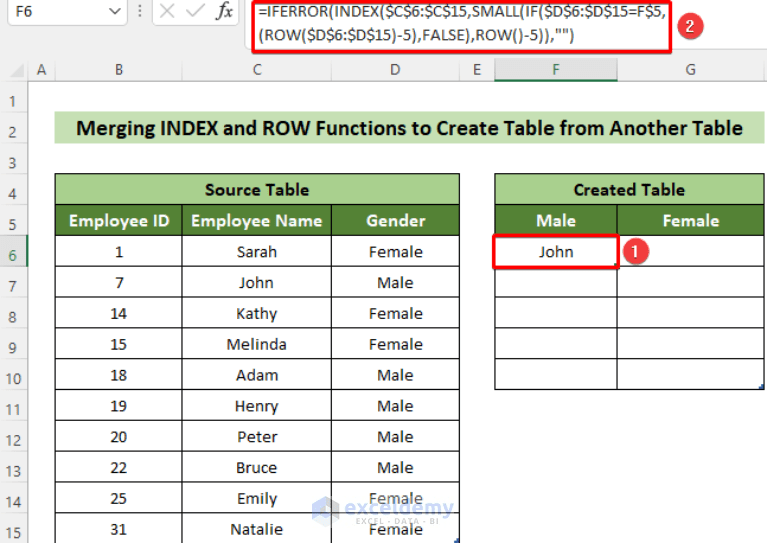Select column F header
767x543 pixels.
[x=556, y=70]
